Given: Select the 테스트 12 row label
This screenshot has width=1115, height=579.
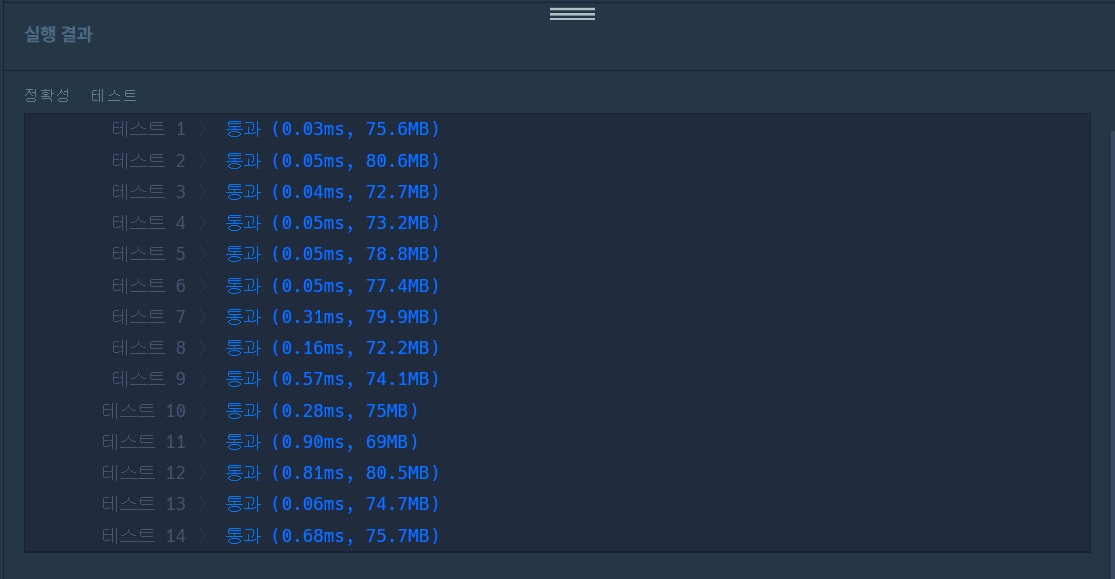Looking at the screenshot, I should point(144,473).
